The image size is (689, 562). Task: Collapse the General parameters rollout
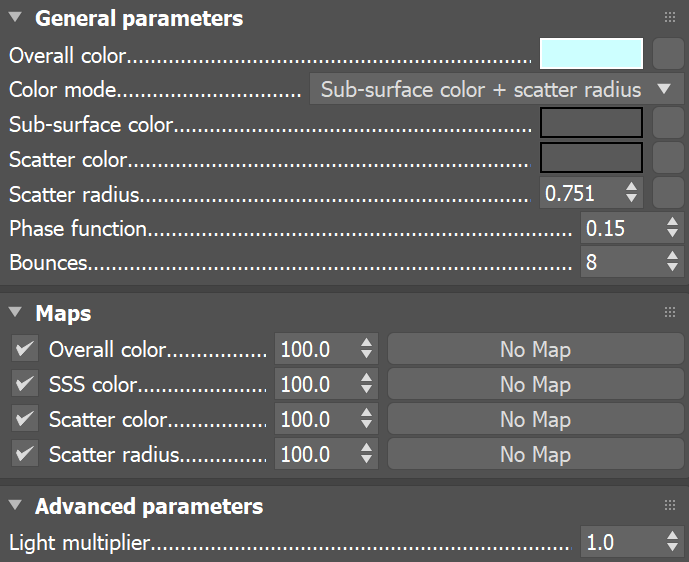pyautogui.click(x=15, y=18)
